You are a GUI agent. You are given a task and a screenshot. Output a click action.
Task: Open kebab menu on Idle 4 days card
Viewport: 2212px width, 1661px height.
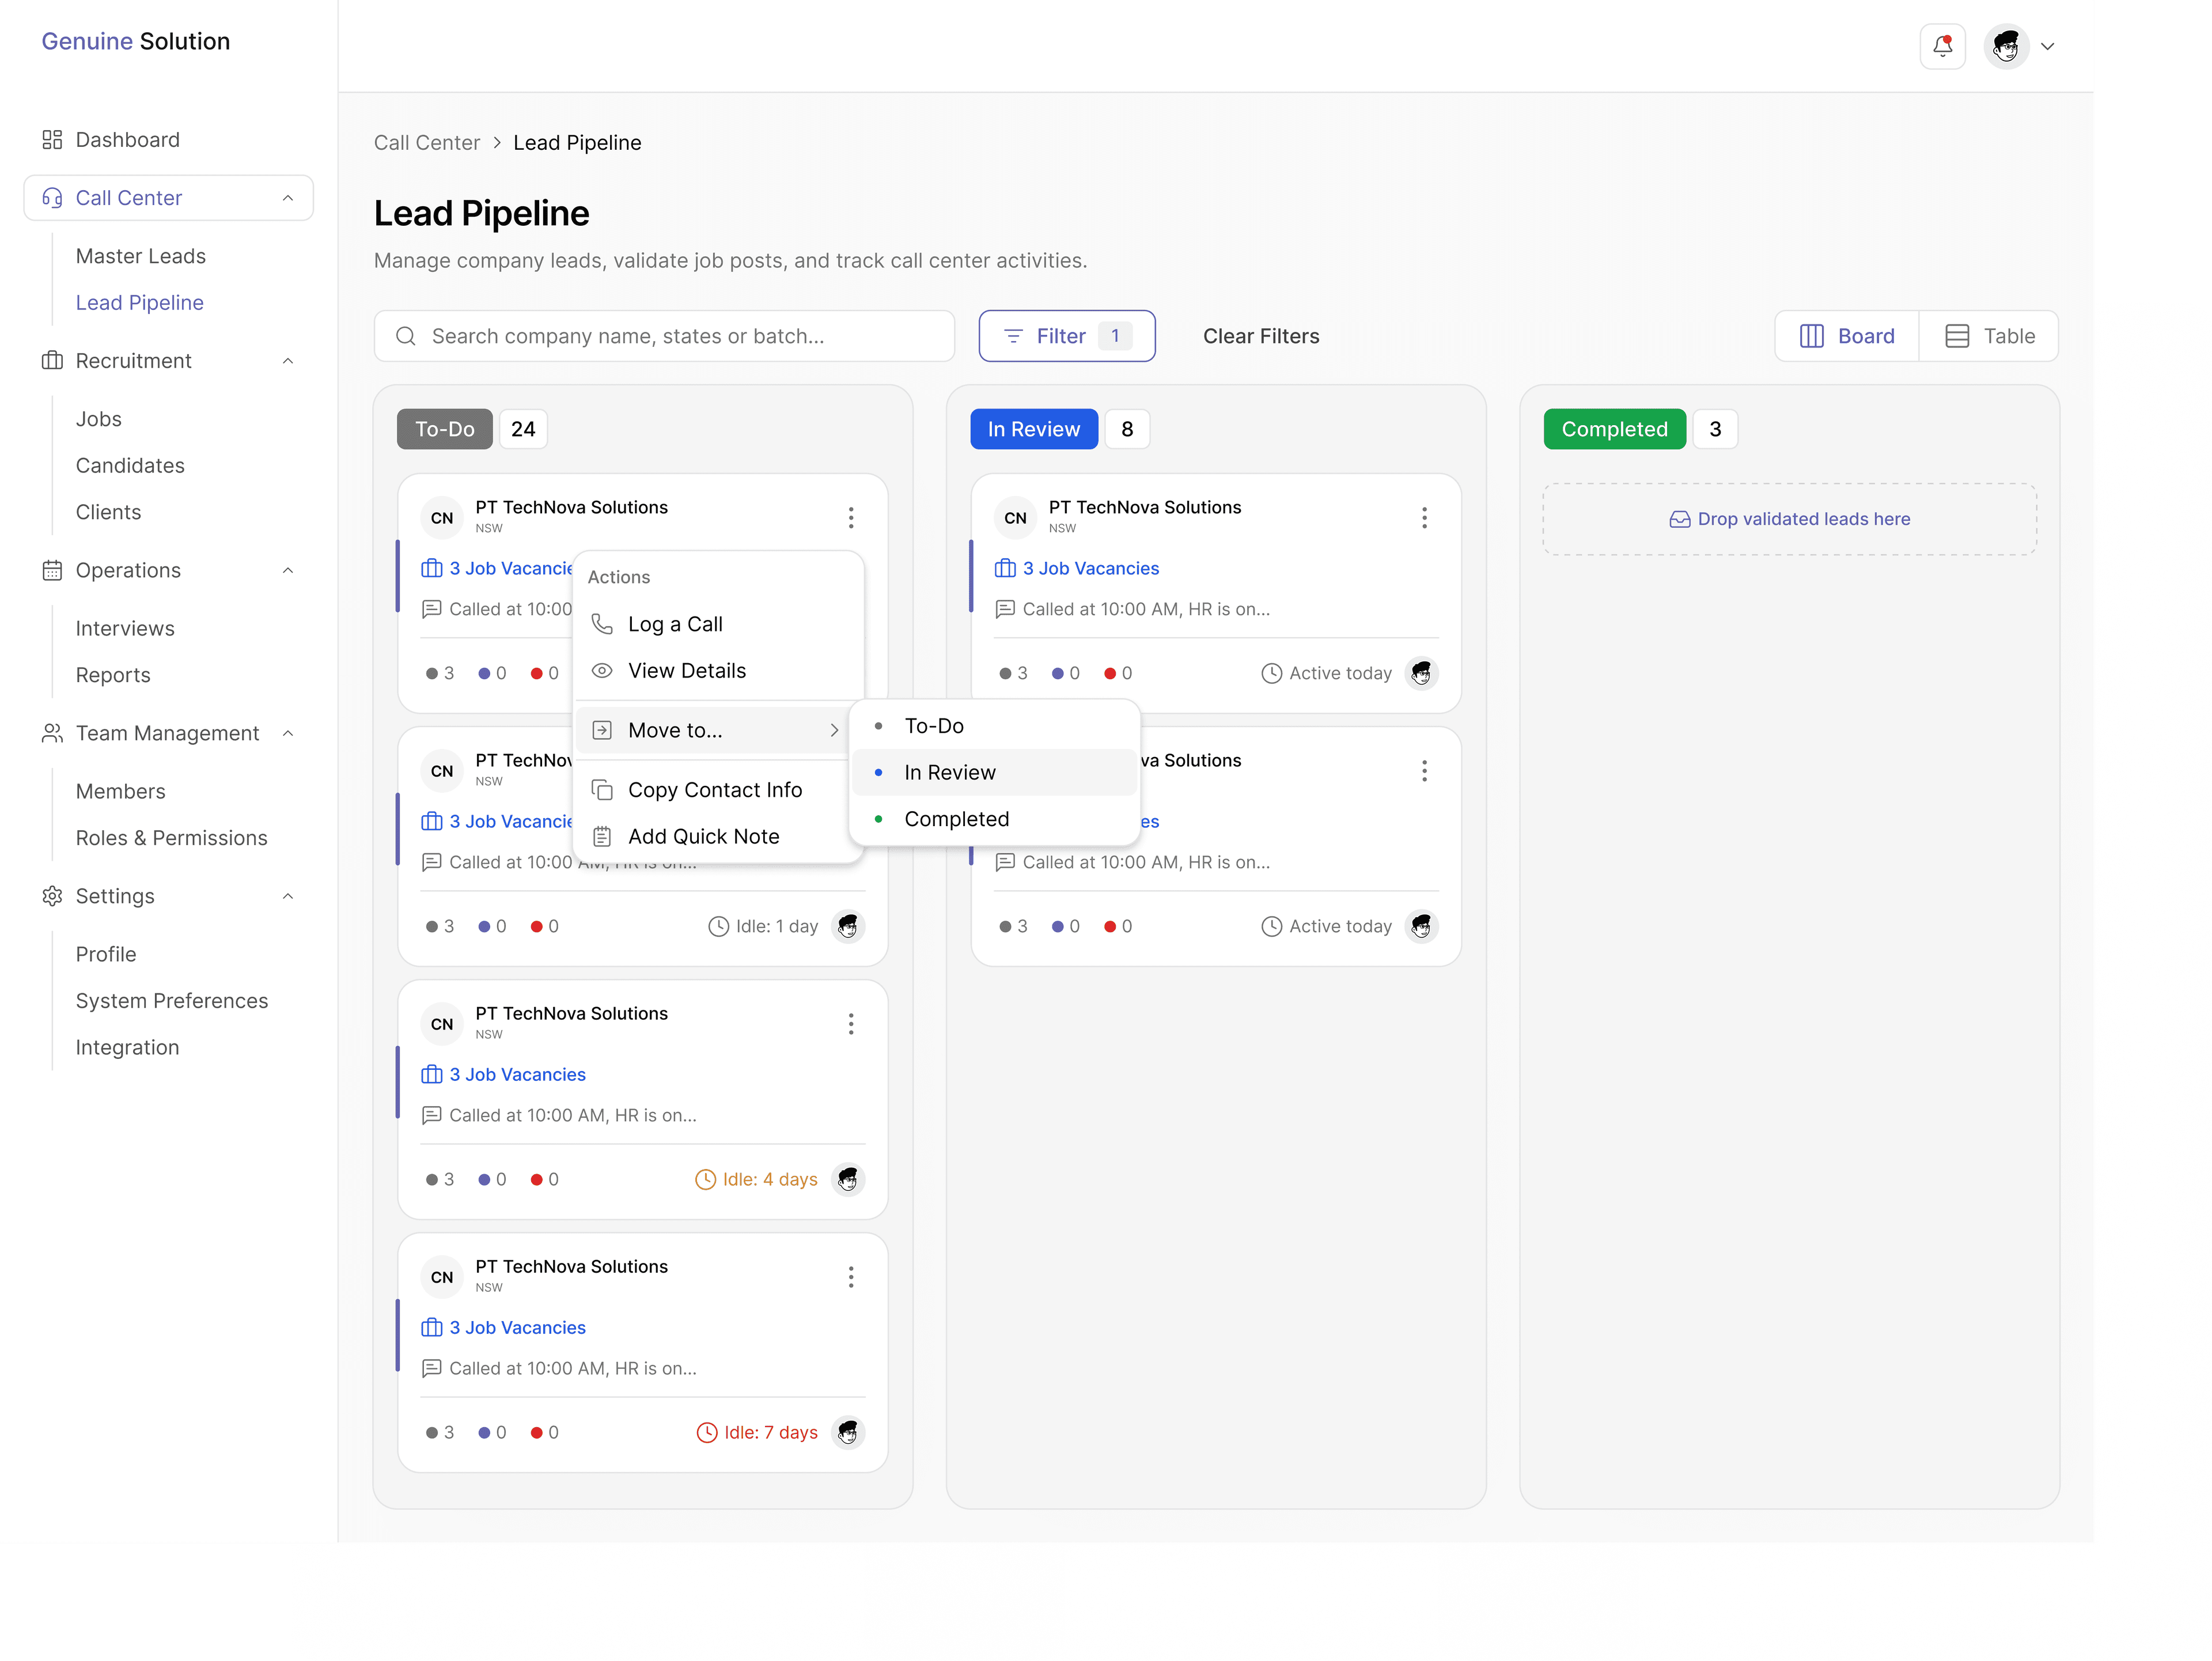click(851, 1025)
